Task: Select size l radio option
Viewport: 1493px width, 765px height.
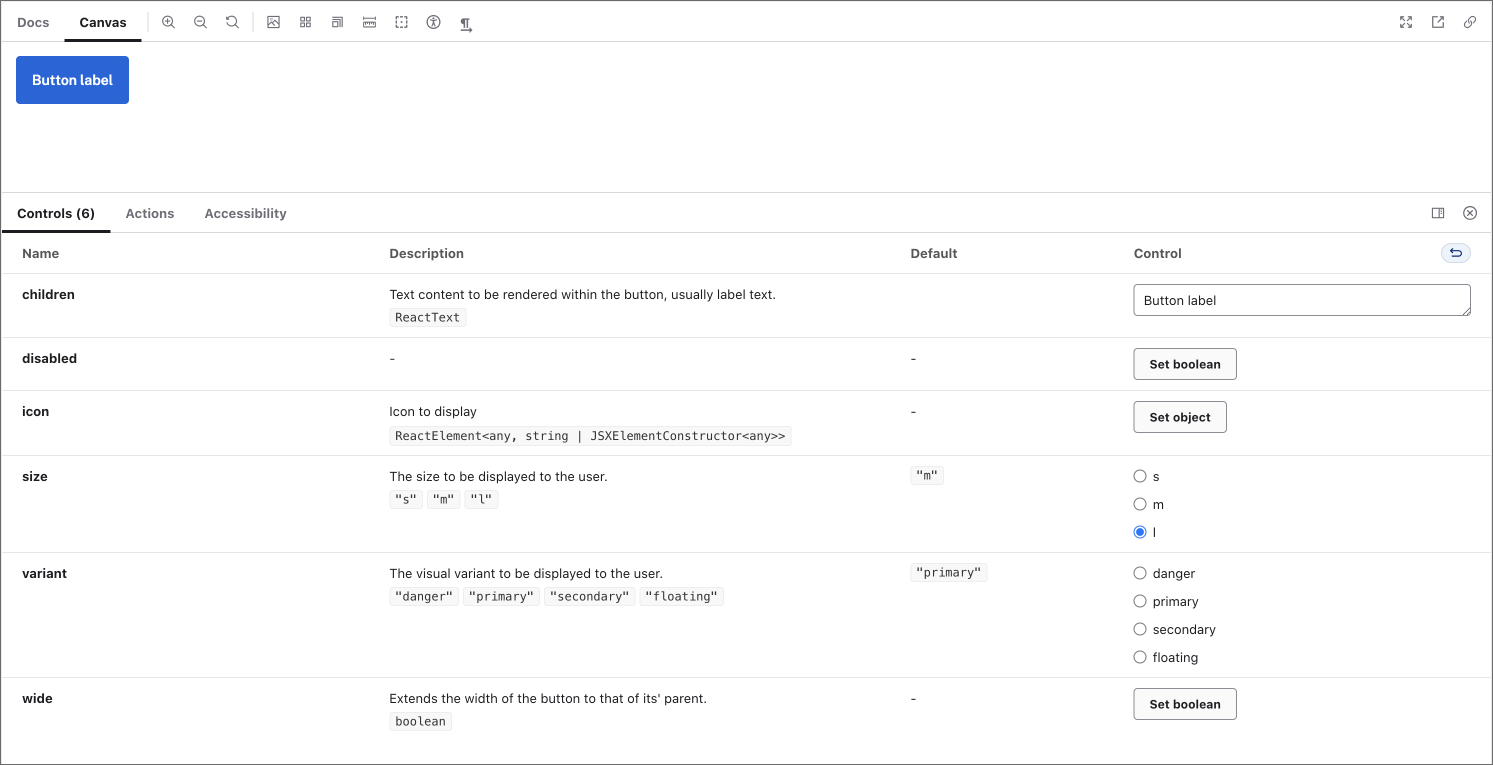Action: [1140, 532]
